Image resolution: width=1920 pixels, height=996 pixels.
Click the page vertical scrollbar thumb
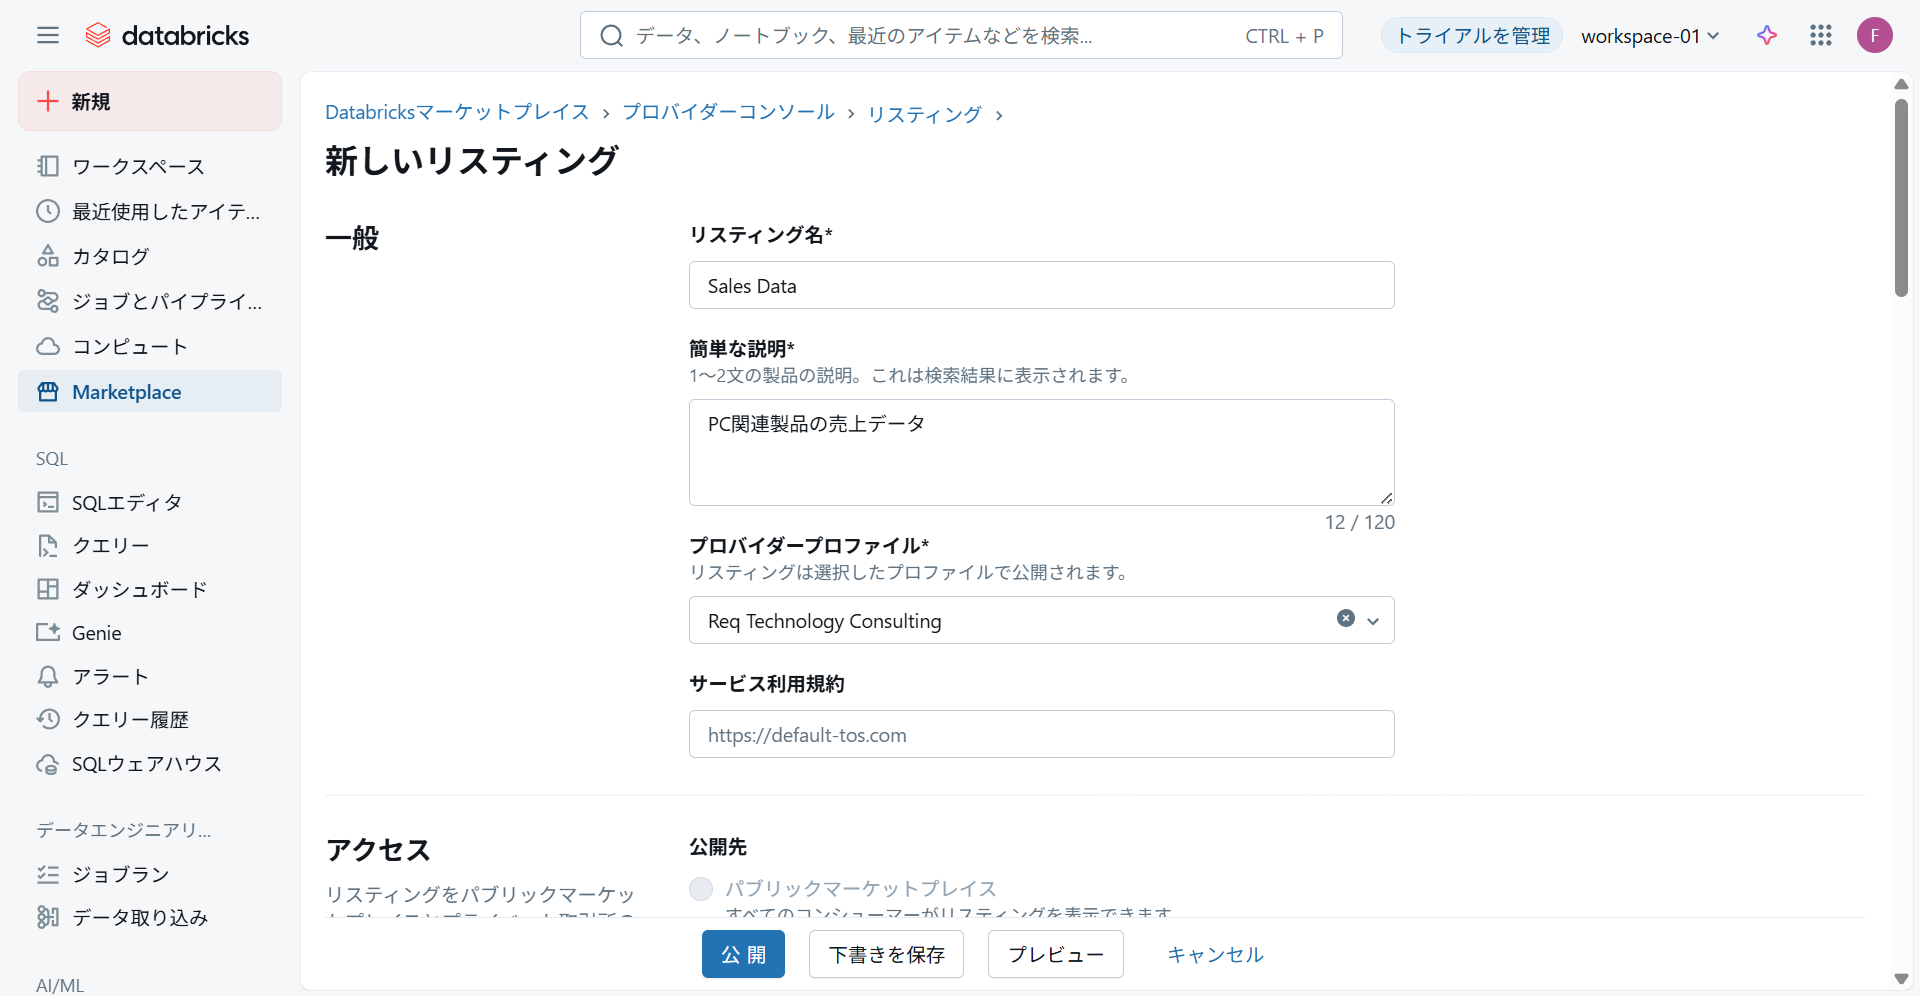click(1901, 196)
